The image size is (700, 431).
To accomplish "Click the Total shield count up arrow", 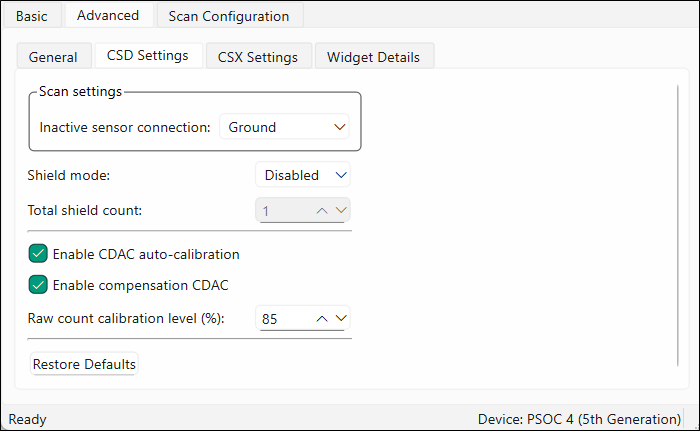I will point(322,210).
